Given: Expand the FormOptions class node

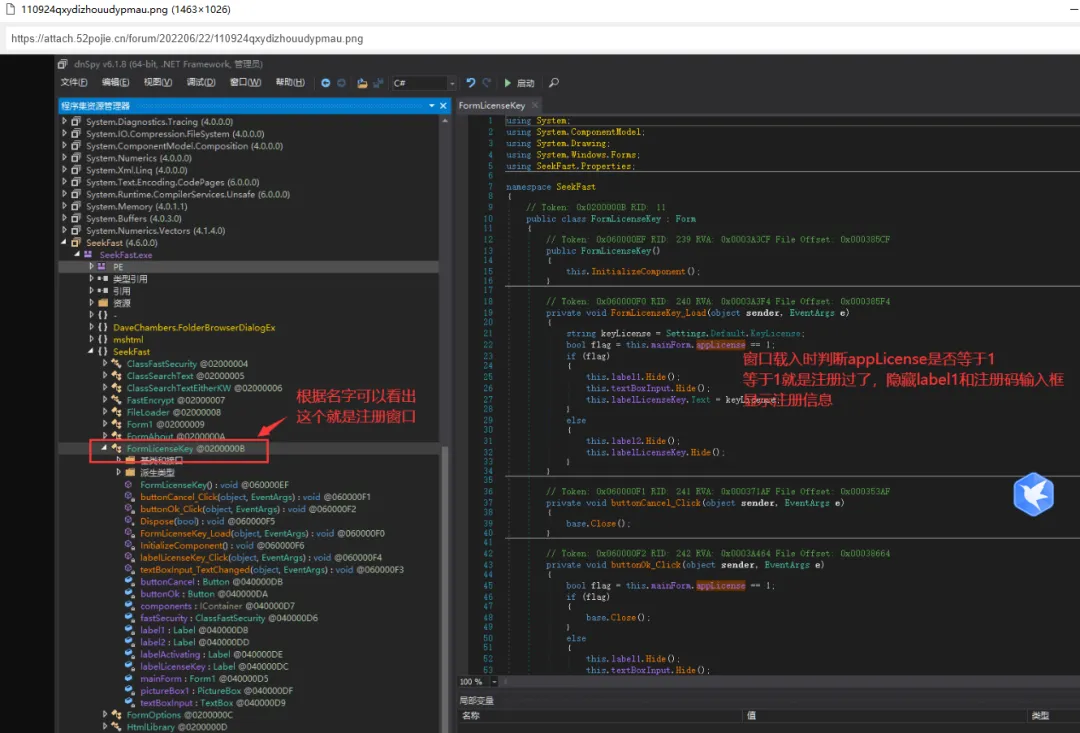Looking at the screenshot, I should (x=105, y=715).
